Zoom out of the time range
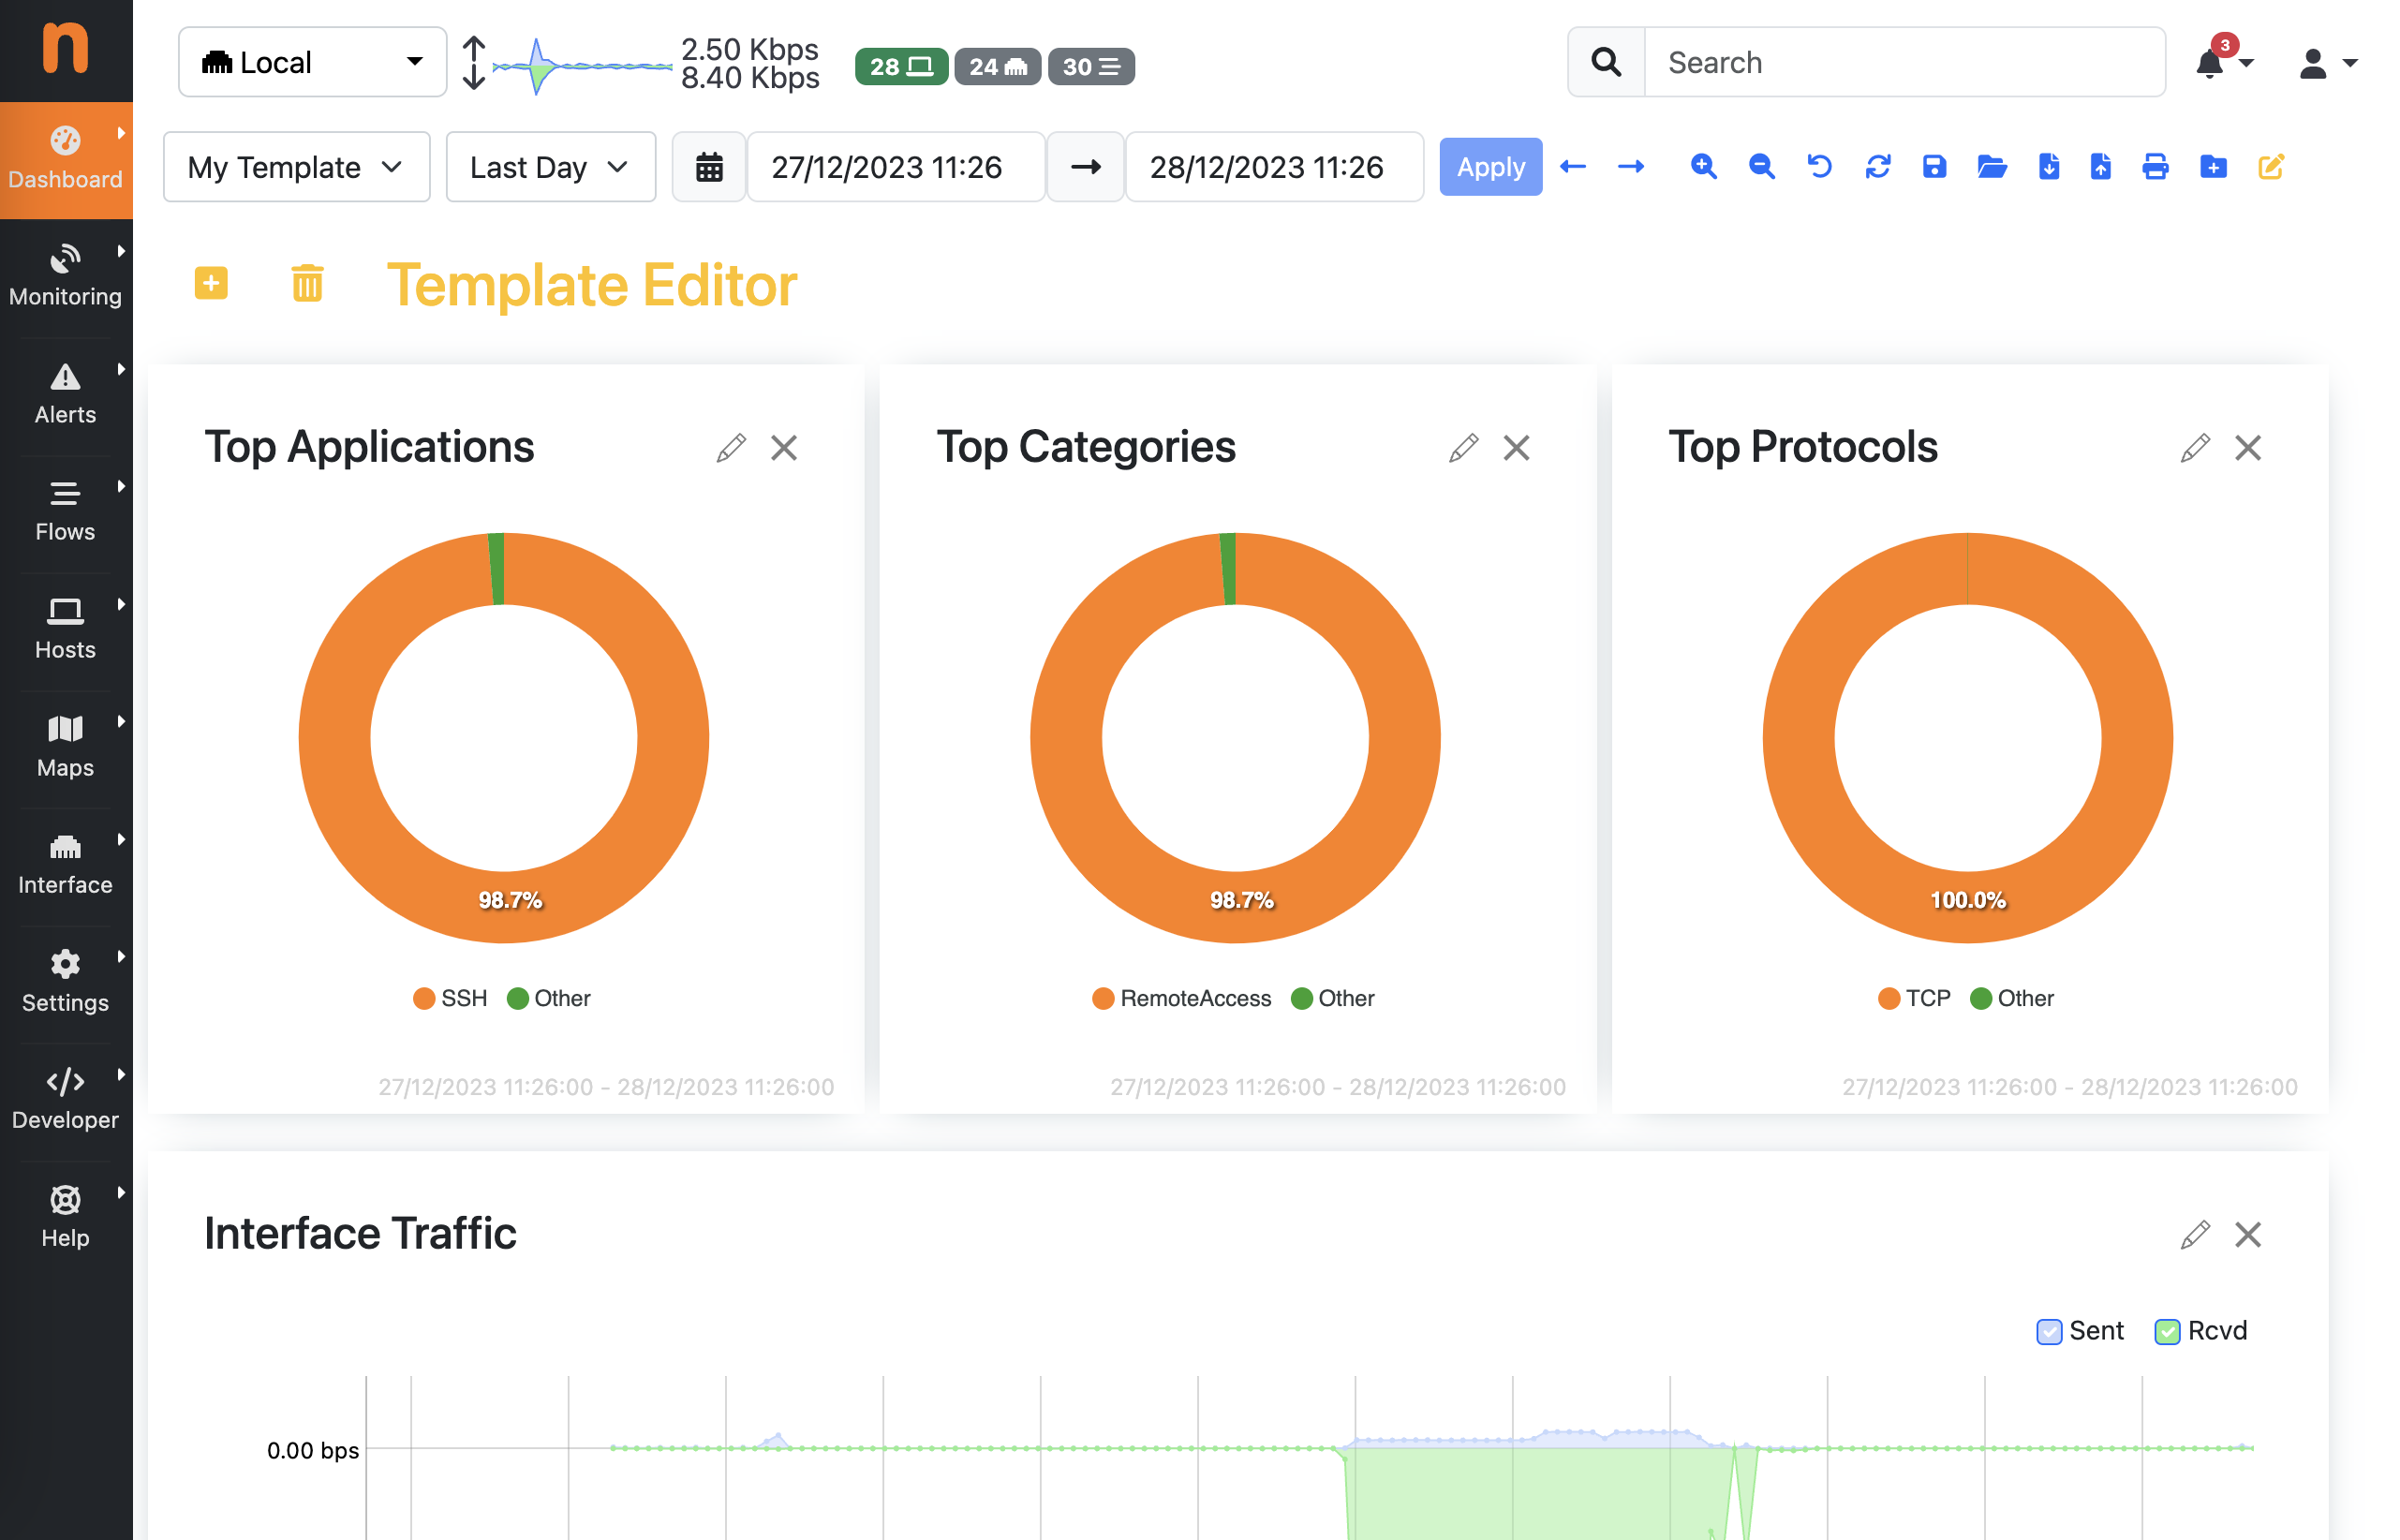The height and width of the screenshot is (1540, 2400). click(x=1761, y=167)
